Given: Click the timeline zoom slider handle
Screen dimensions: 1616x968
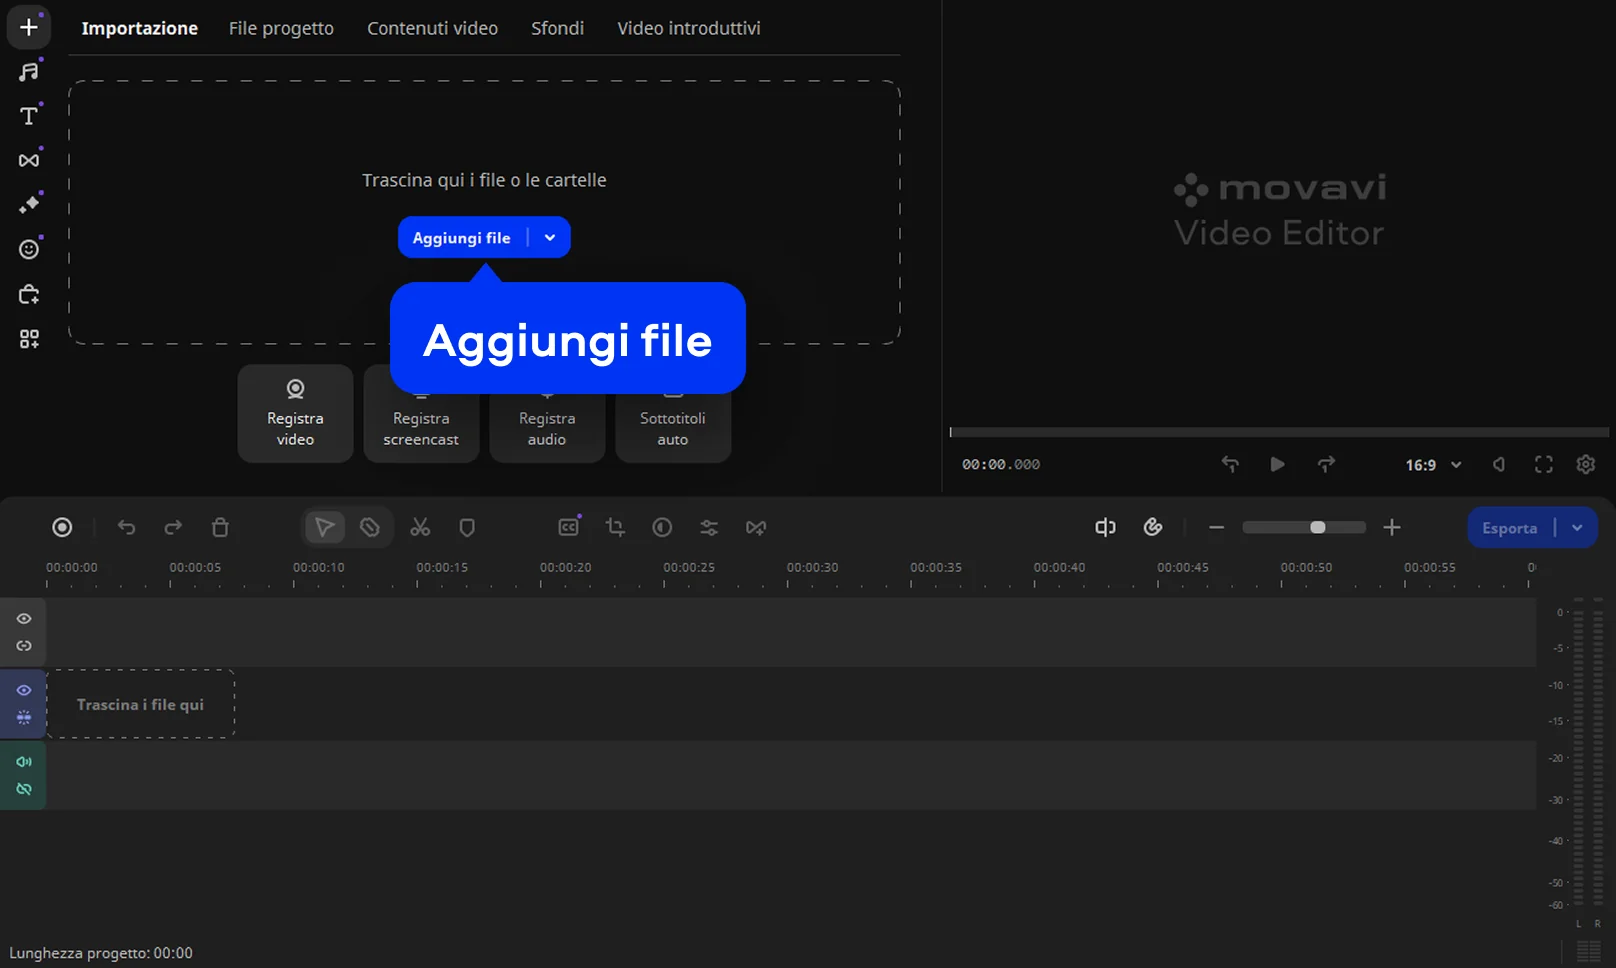Looking at the screenshot, I should (x=1318, y=527).
